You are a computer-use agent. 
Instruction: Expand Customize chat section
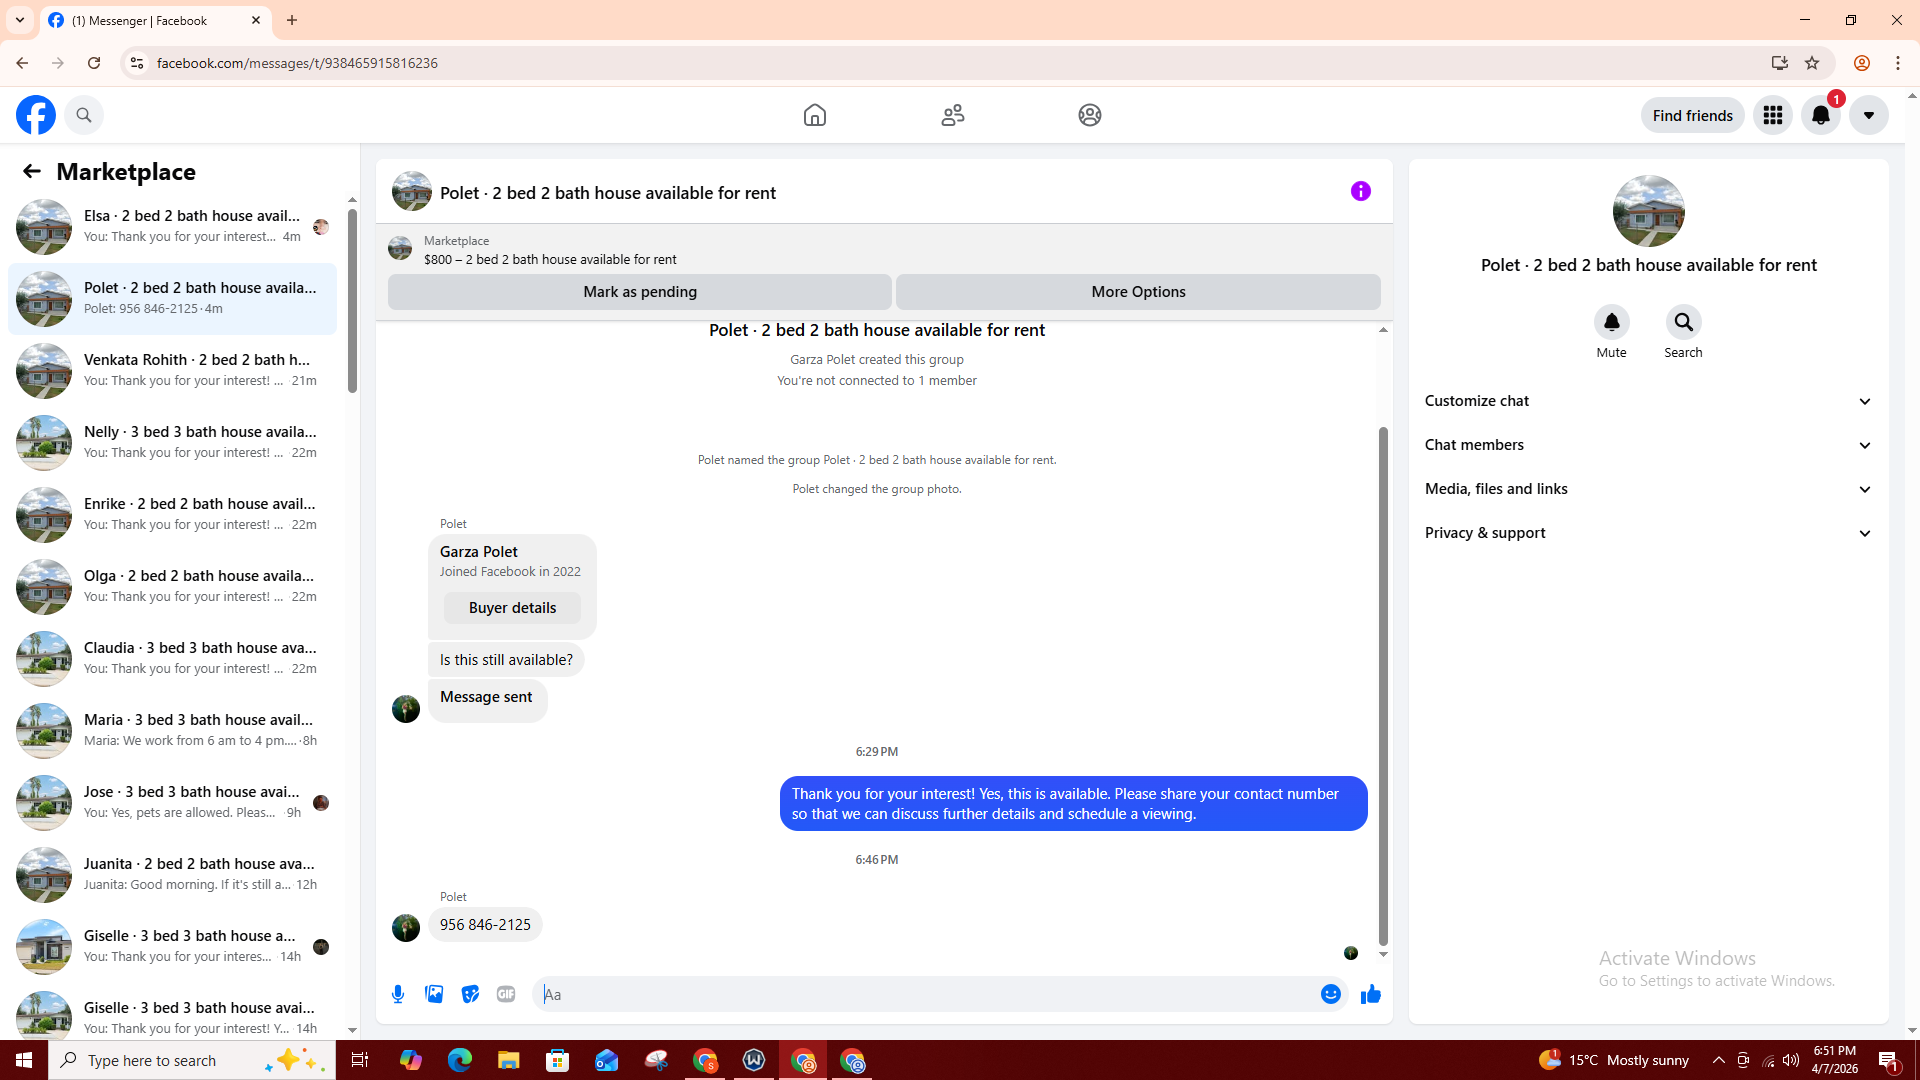click(x=1648, y=401)
